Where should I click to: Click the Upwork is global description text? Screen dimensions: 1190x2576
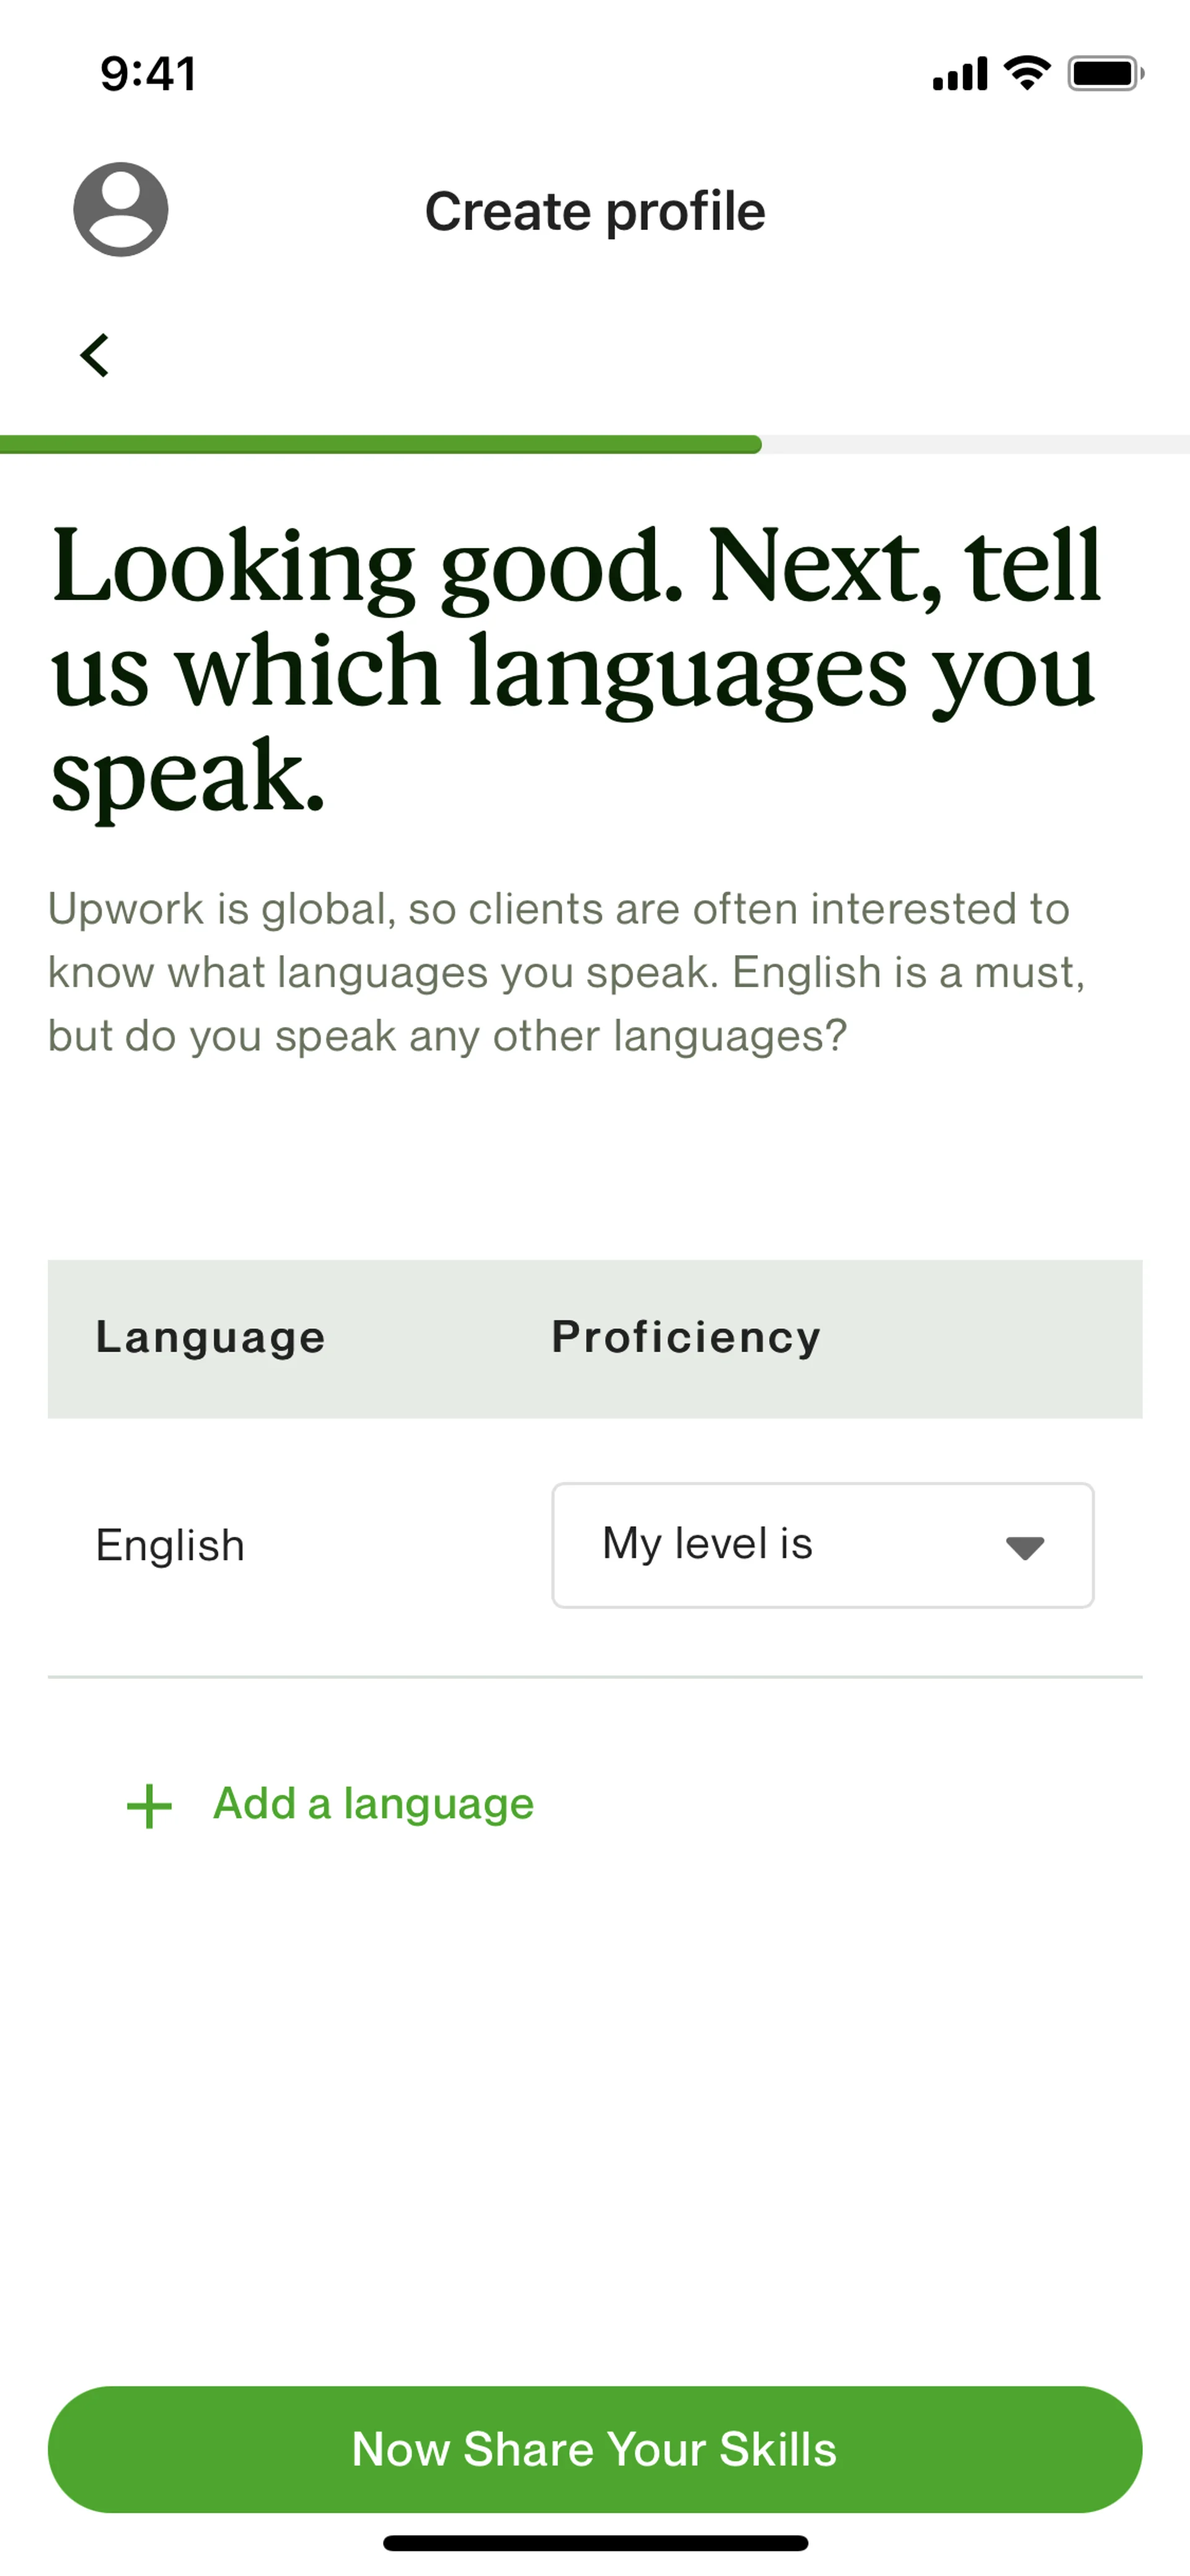[566, 972]
